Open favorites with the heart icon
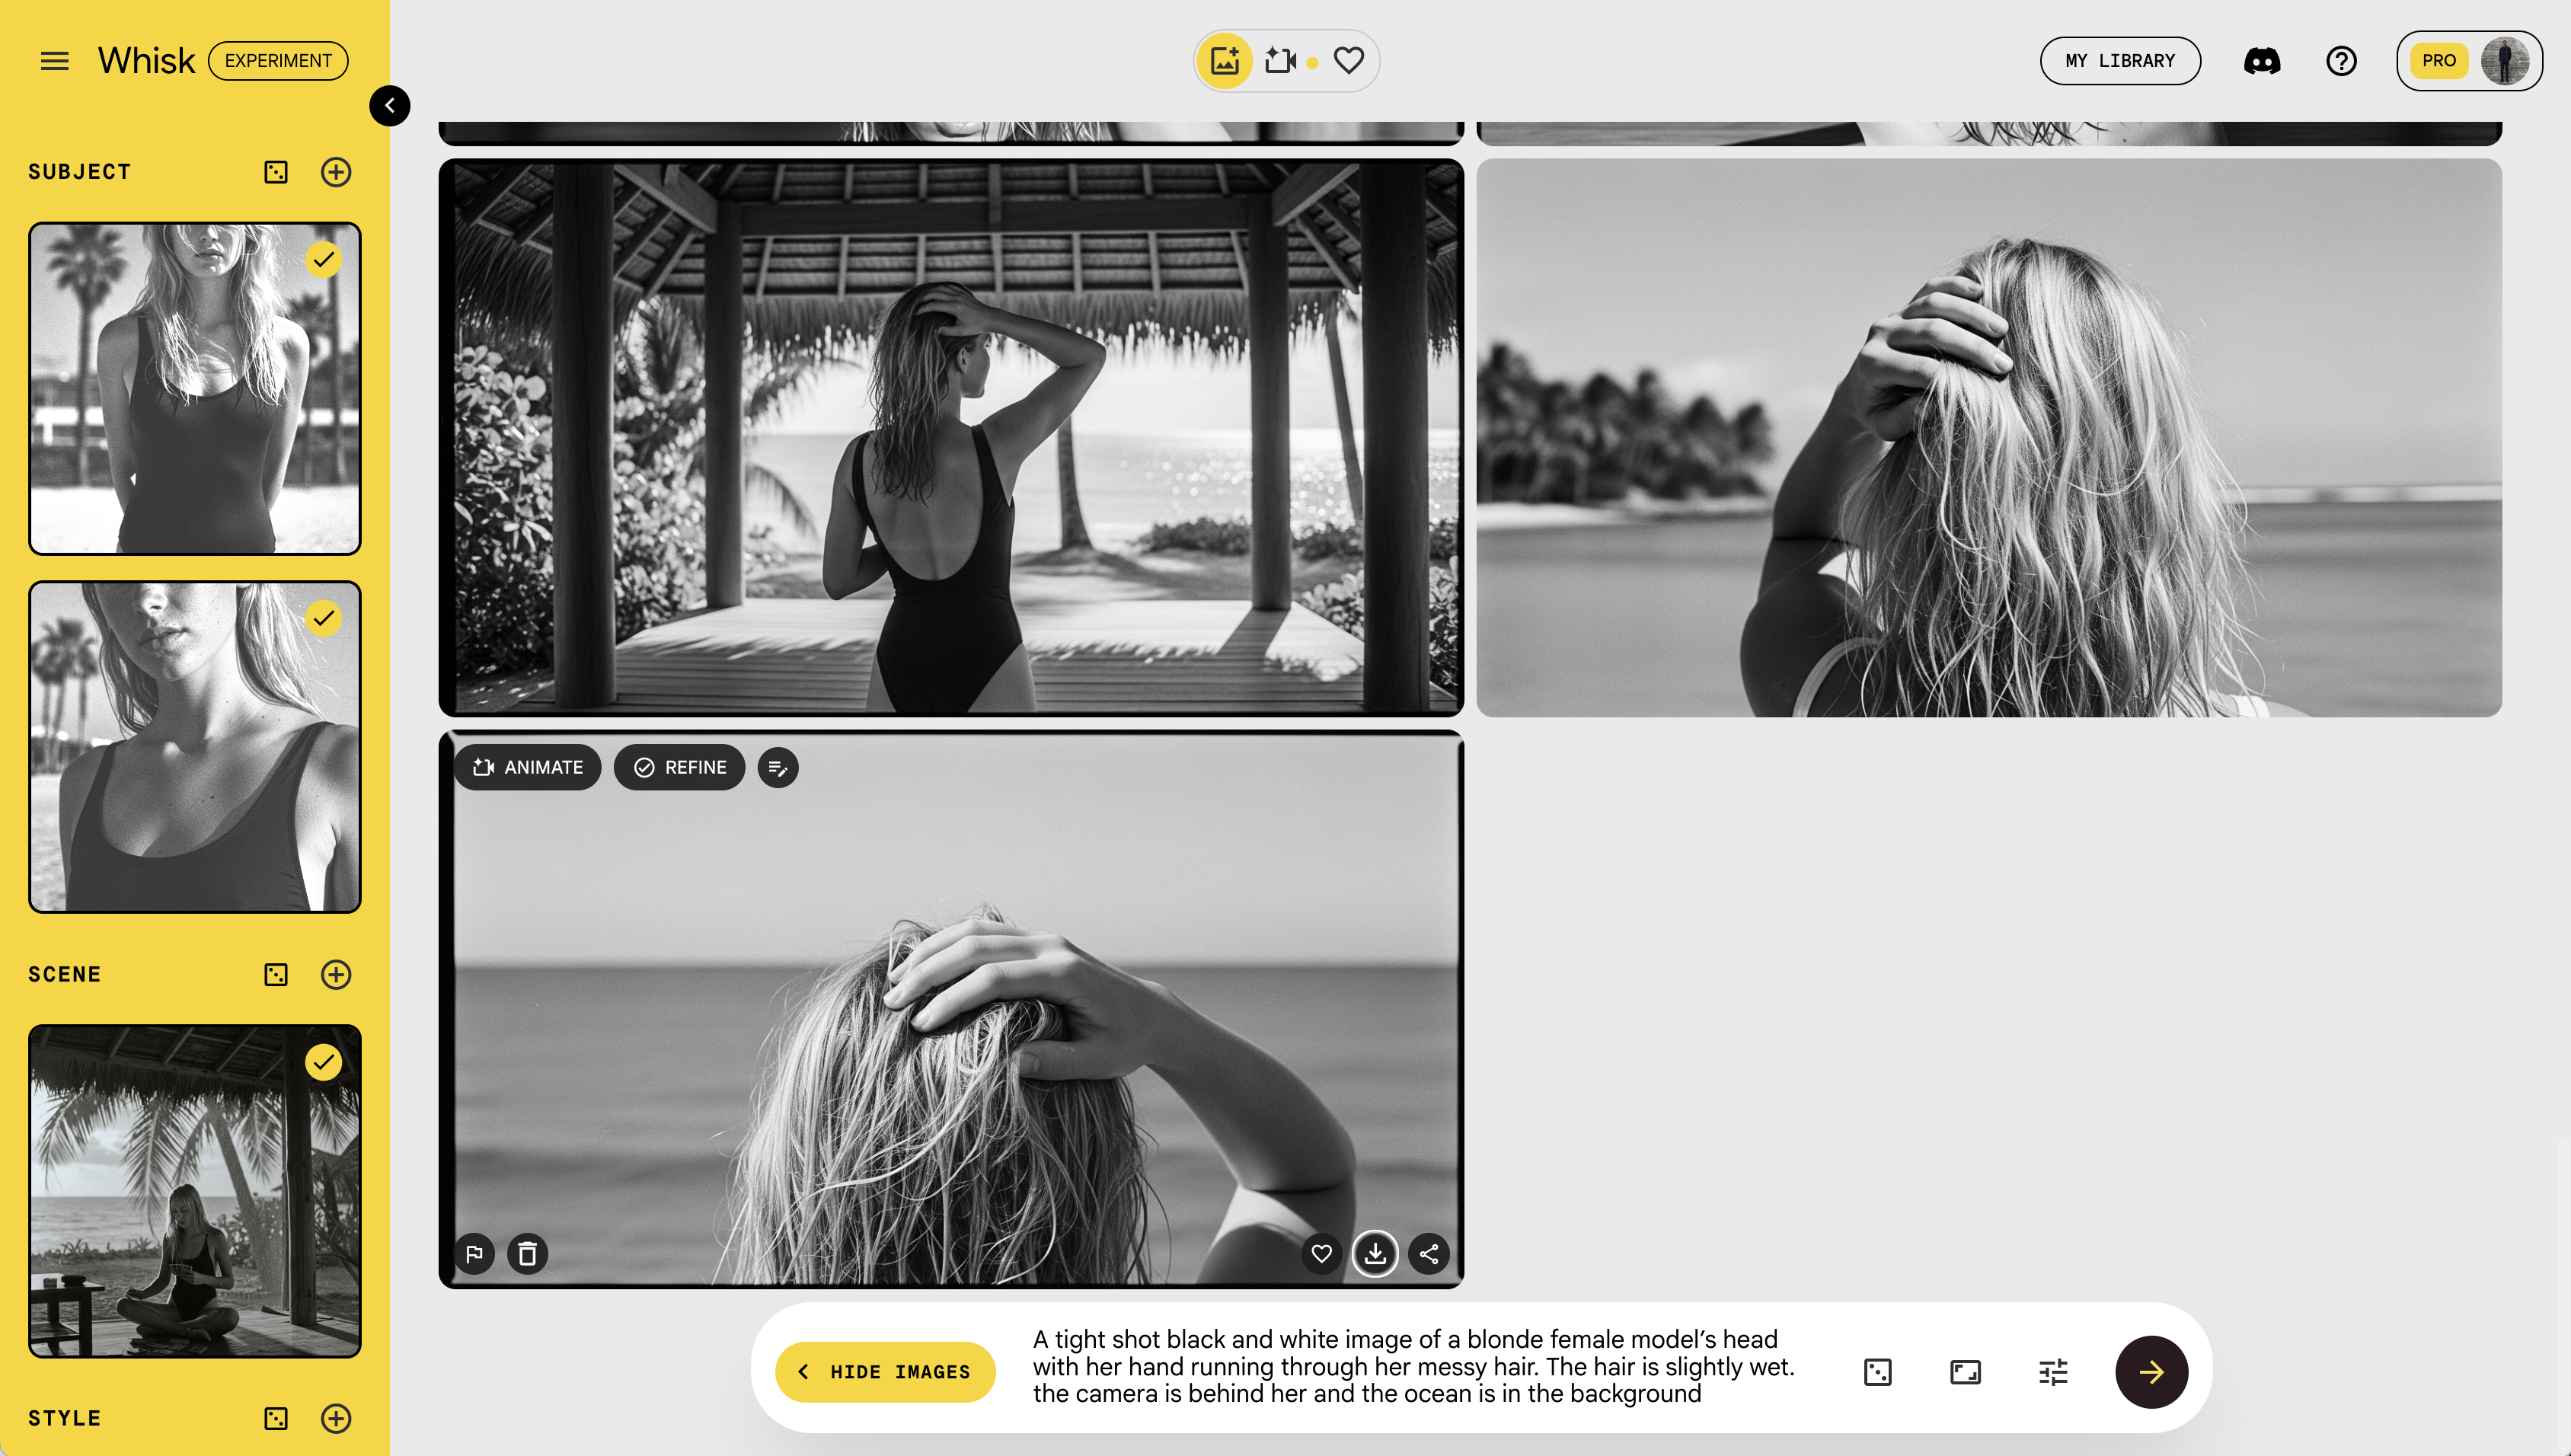 coord(1349,61)
